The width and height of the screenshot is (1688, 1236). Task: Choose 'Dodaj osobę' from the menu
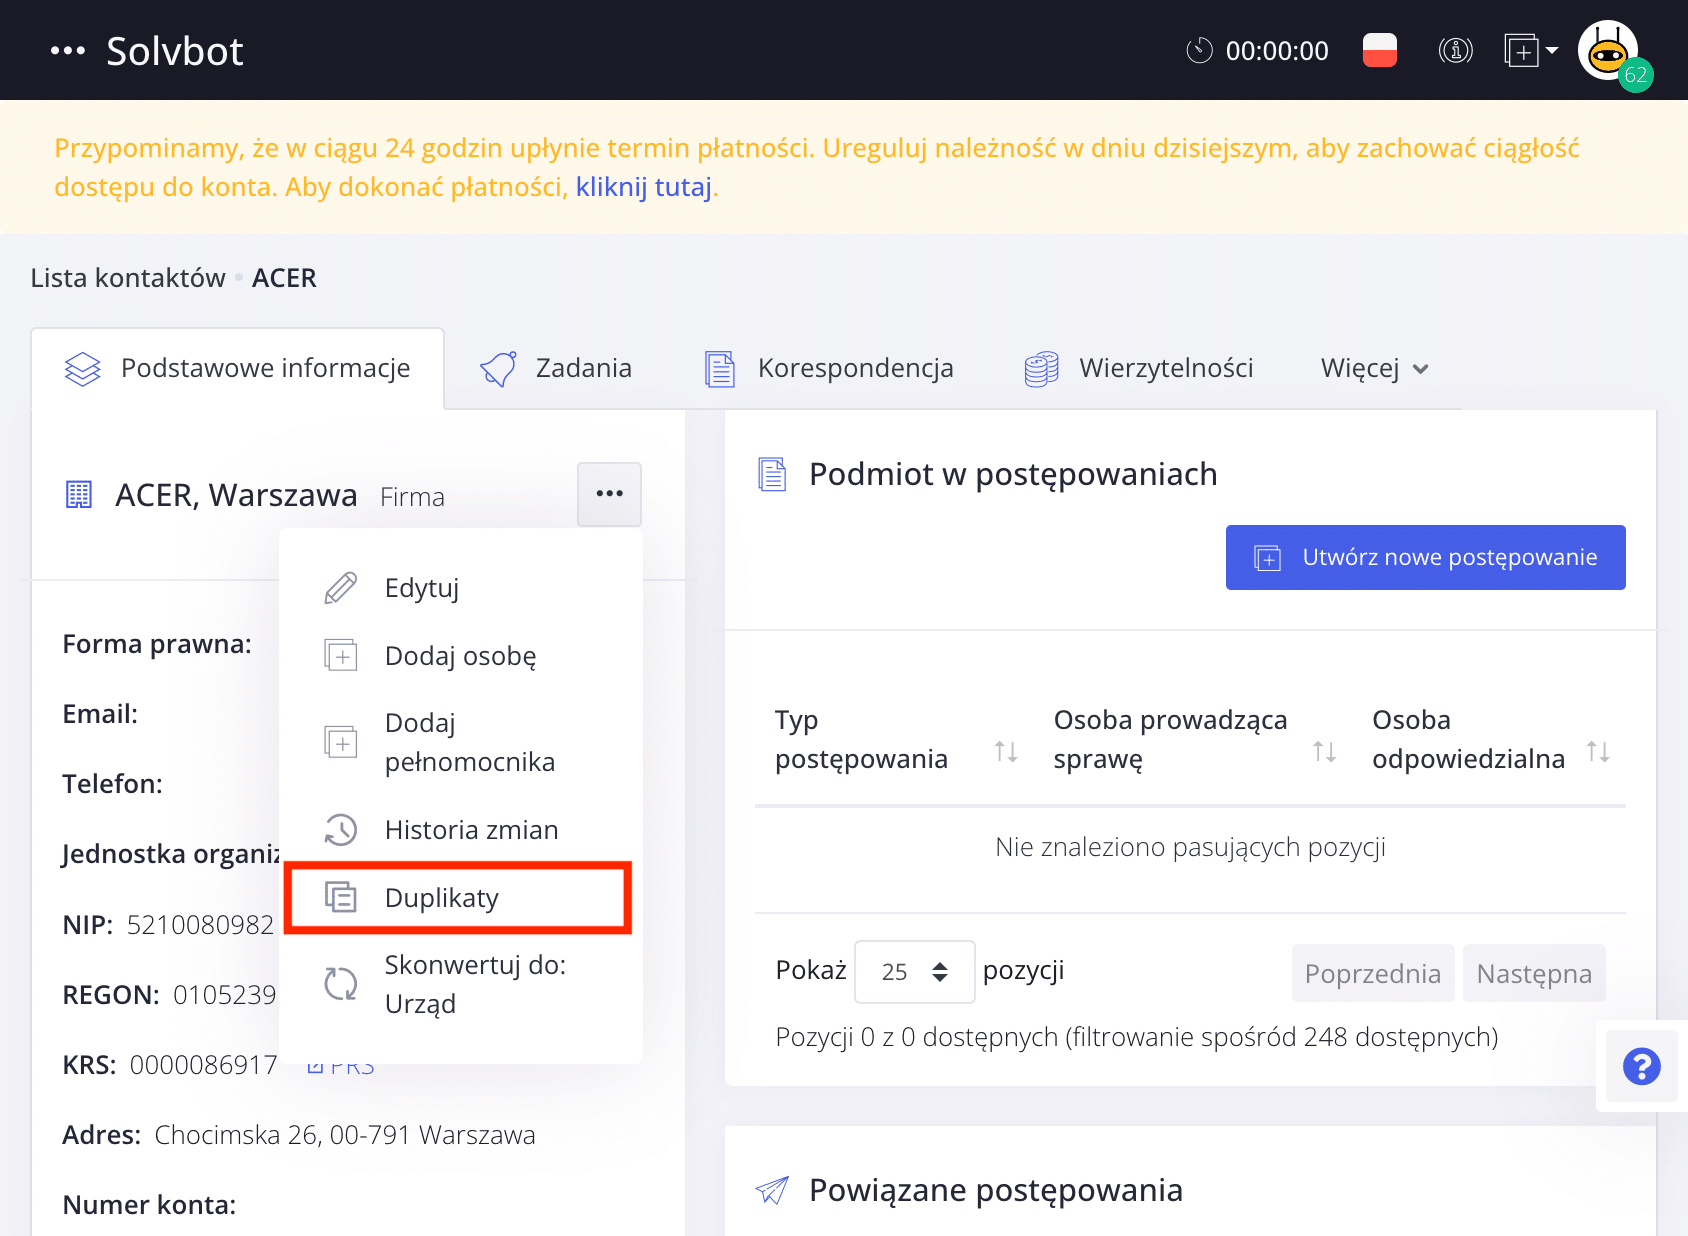[x=460, y=656]
